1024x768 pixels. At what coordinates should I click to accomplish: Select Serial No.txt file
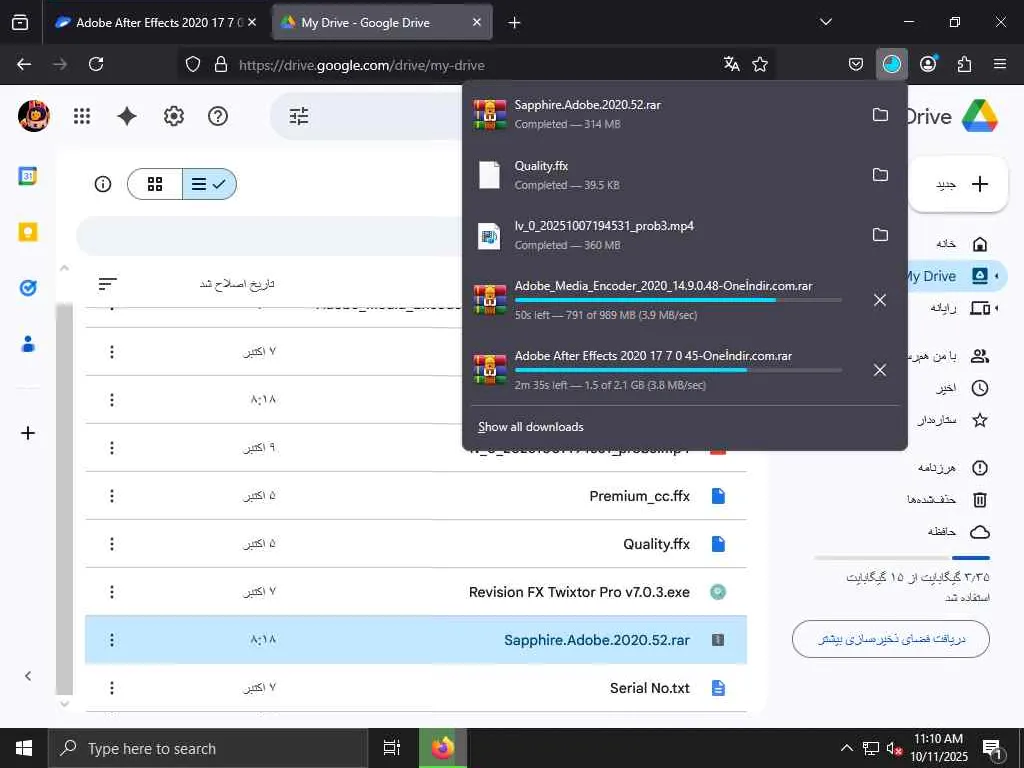(416, 688)
